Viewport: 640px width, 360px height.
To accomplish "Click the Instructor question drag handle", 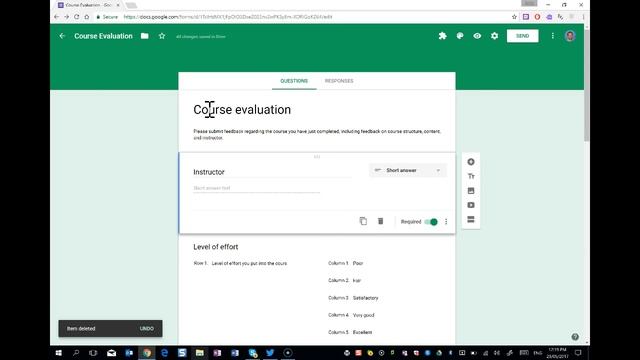I will coord(317,157).
